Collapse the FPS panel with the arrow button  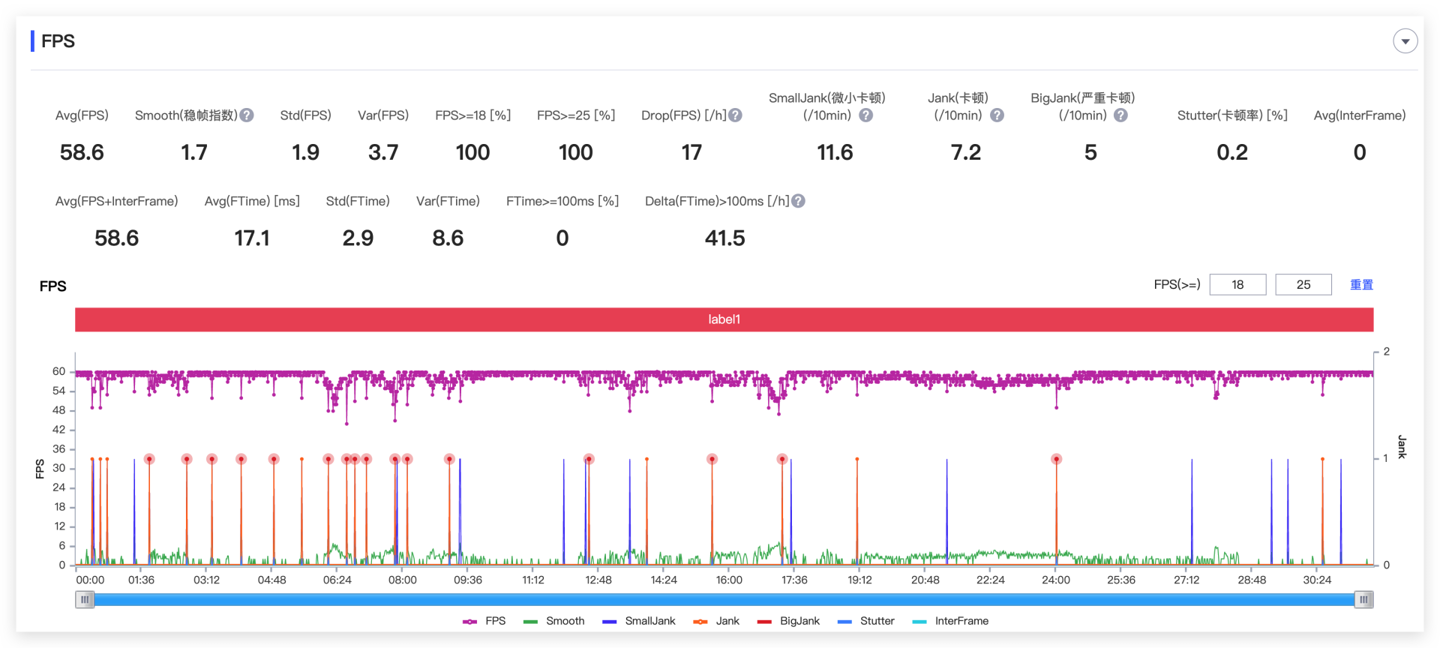point(1405,41)
